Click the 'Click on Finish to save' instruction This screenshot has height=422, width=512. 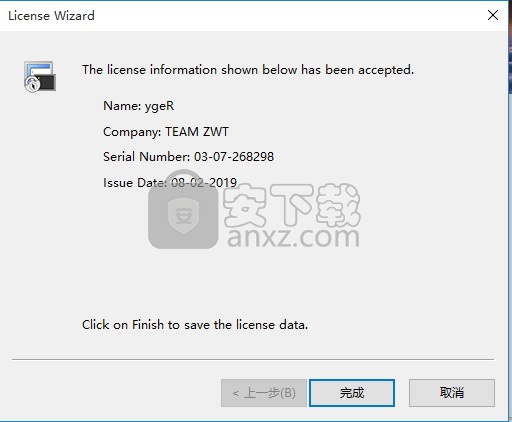pyautogui.click(x=195, y=325)
